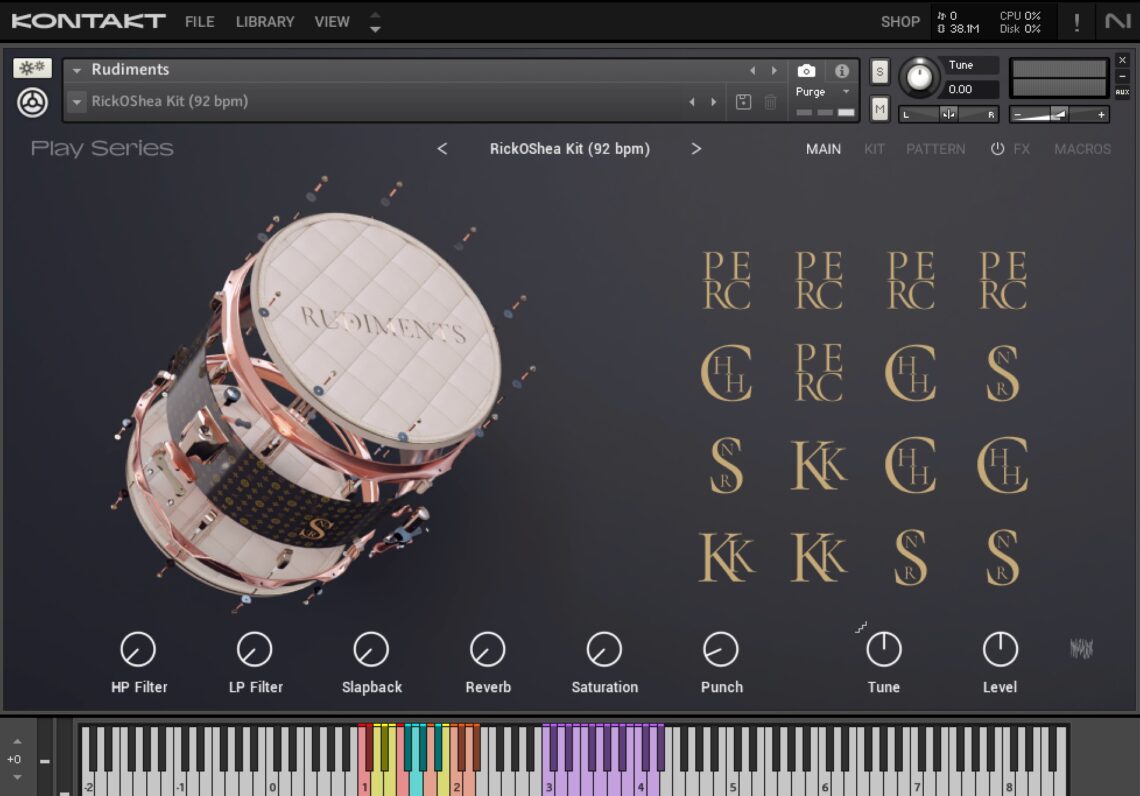Image resolution: width=1140 pixels, height=796 pixels.
Task: Go to previous kit with the '<' arrow
Action: pos(442,148)
